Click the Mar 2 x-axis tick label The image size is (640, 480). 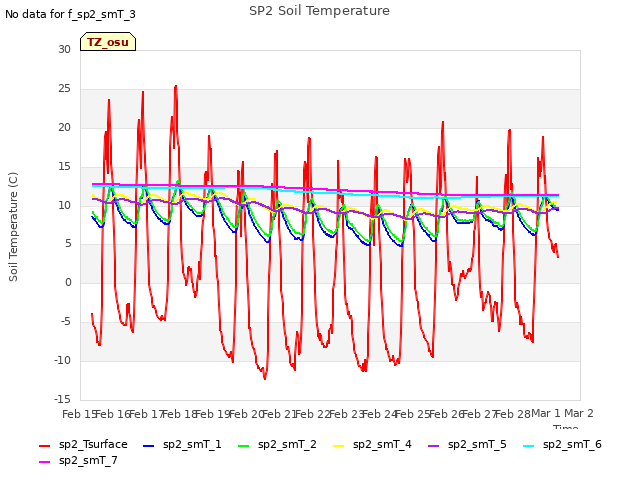tap(579, 413)
